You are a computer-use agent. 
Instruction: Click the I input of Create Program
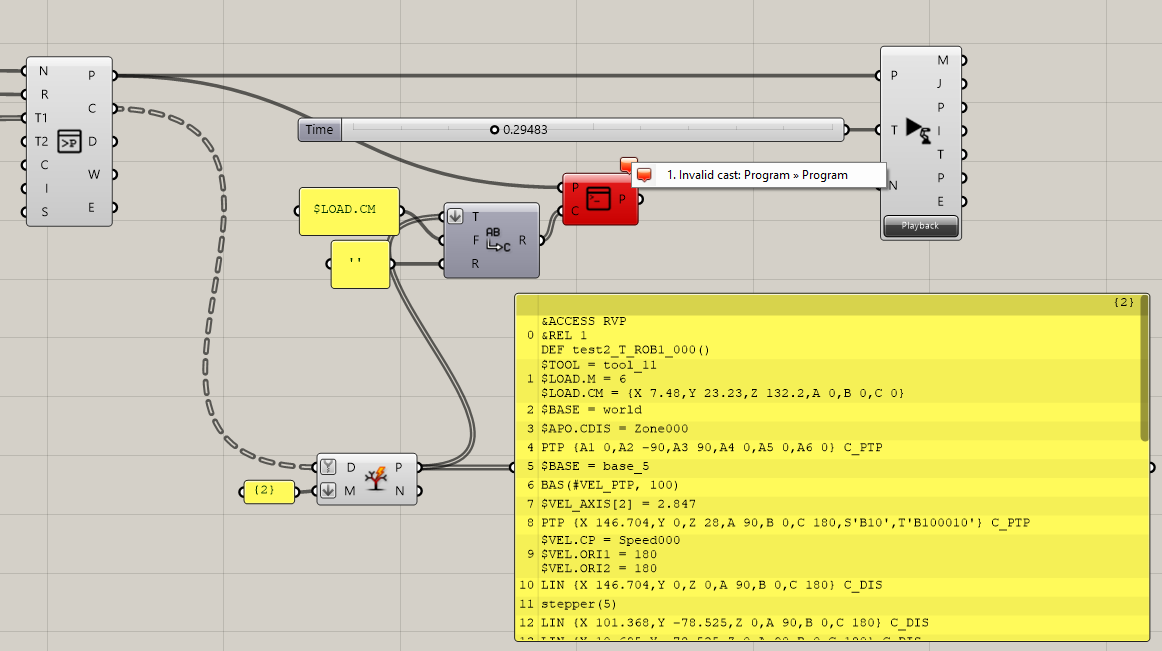(x=46, y=188)
